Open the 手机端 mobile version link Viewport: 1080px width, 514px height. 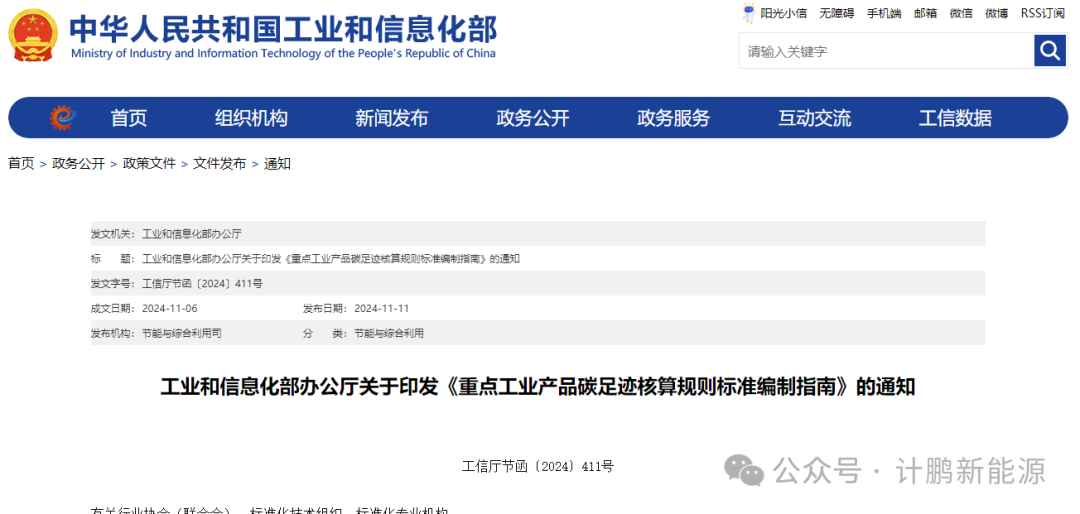point(884,13)
